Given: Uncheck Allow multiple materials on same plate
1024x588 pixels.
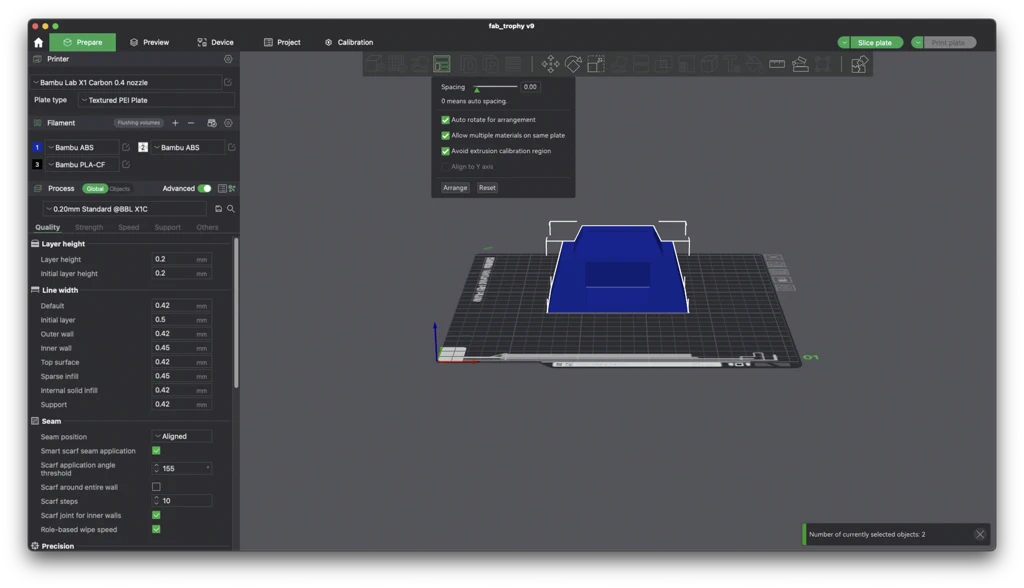Looking at the screenshot, I should coord(445,136).
